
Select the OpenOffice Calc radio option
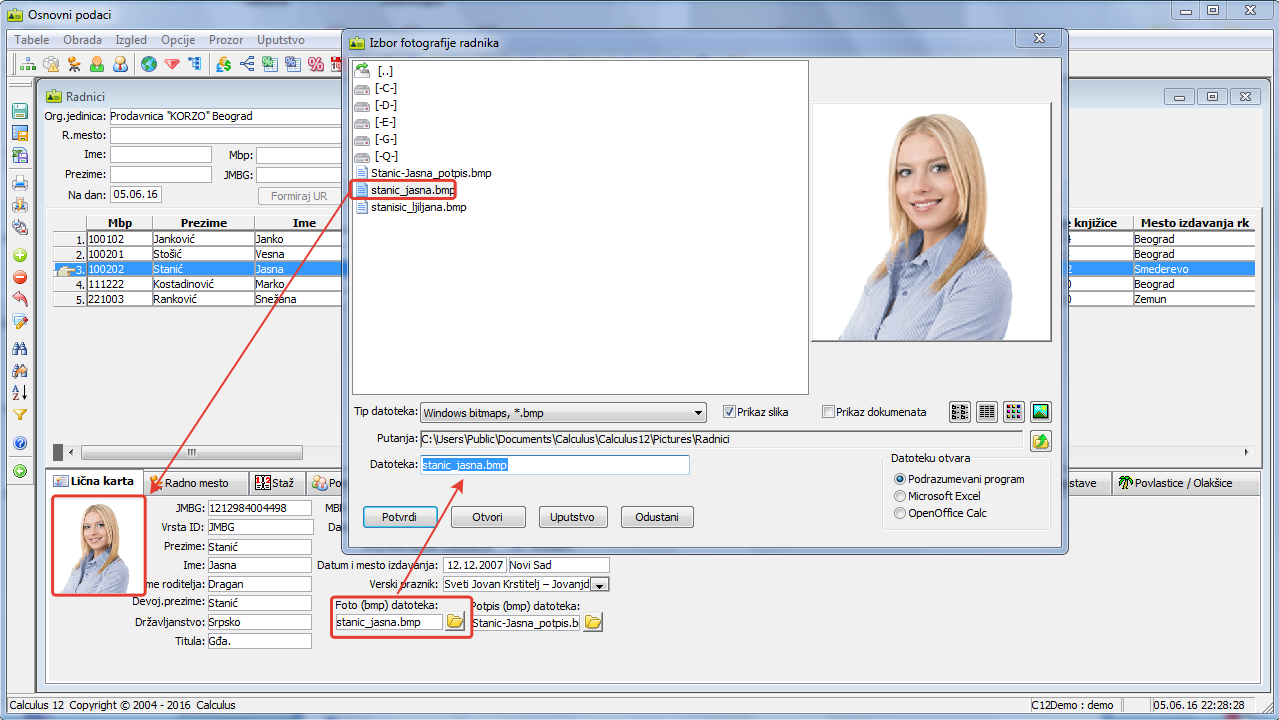tap(900, 513)
